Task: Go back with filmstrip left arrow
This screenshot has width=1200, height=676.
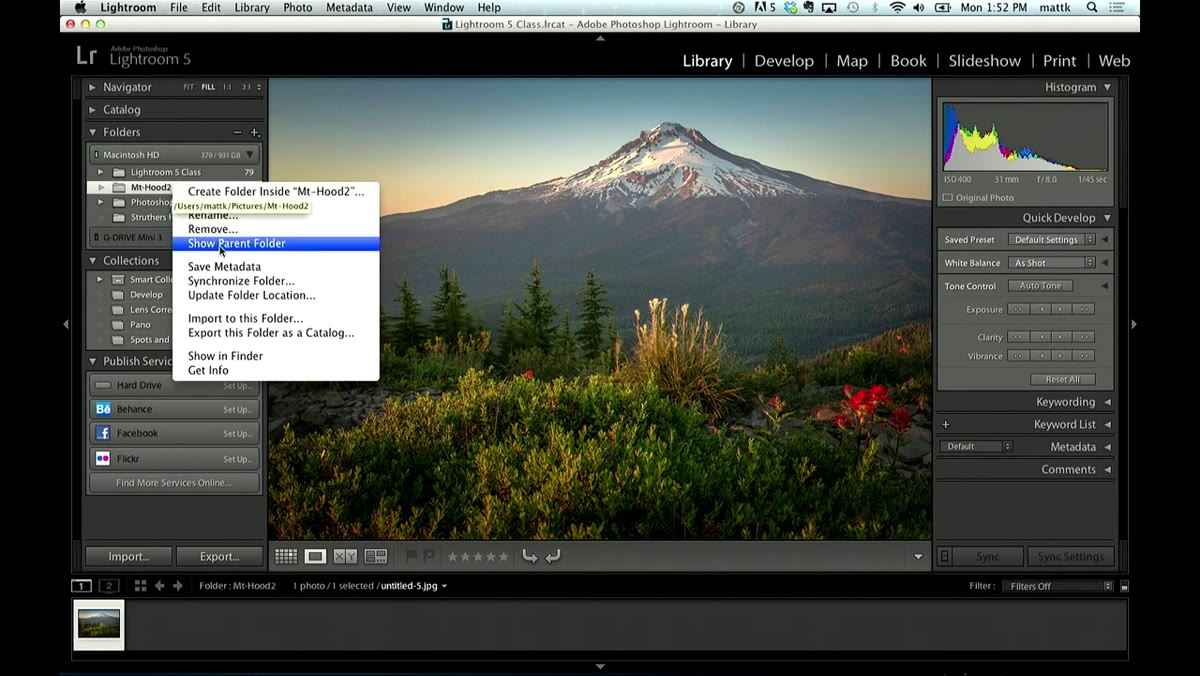Action: click(159, 586)
